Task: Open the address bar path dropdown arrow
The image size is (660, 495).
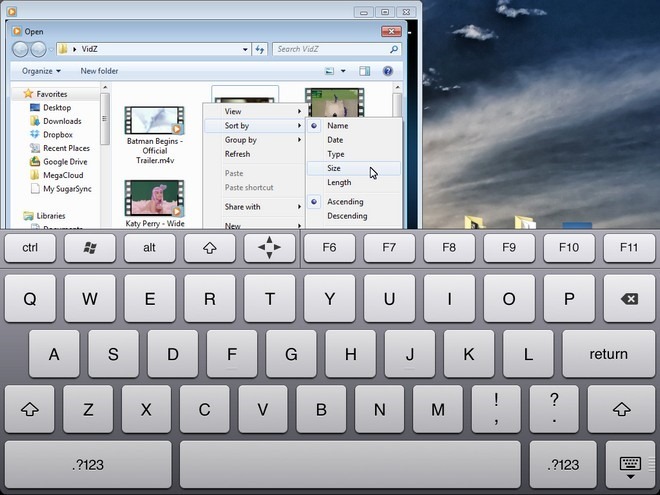Action: [245, 49]
